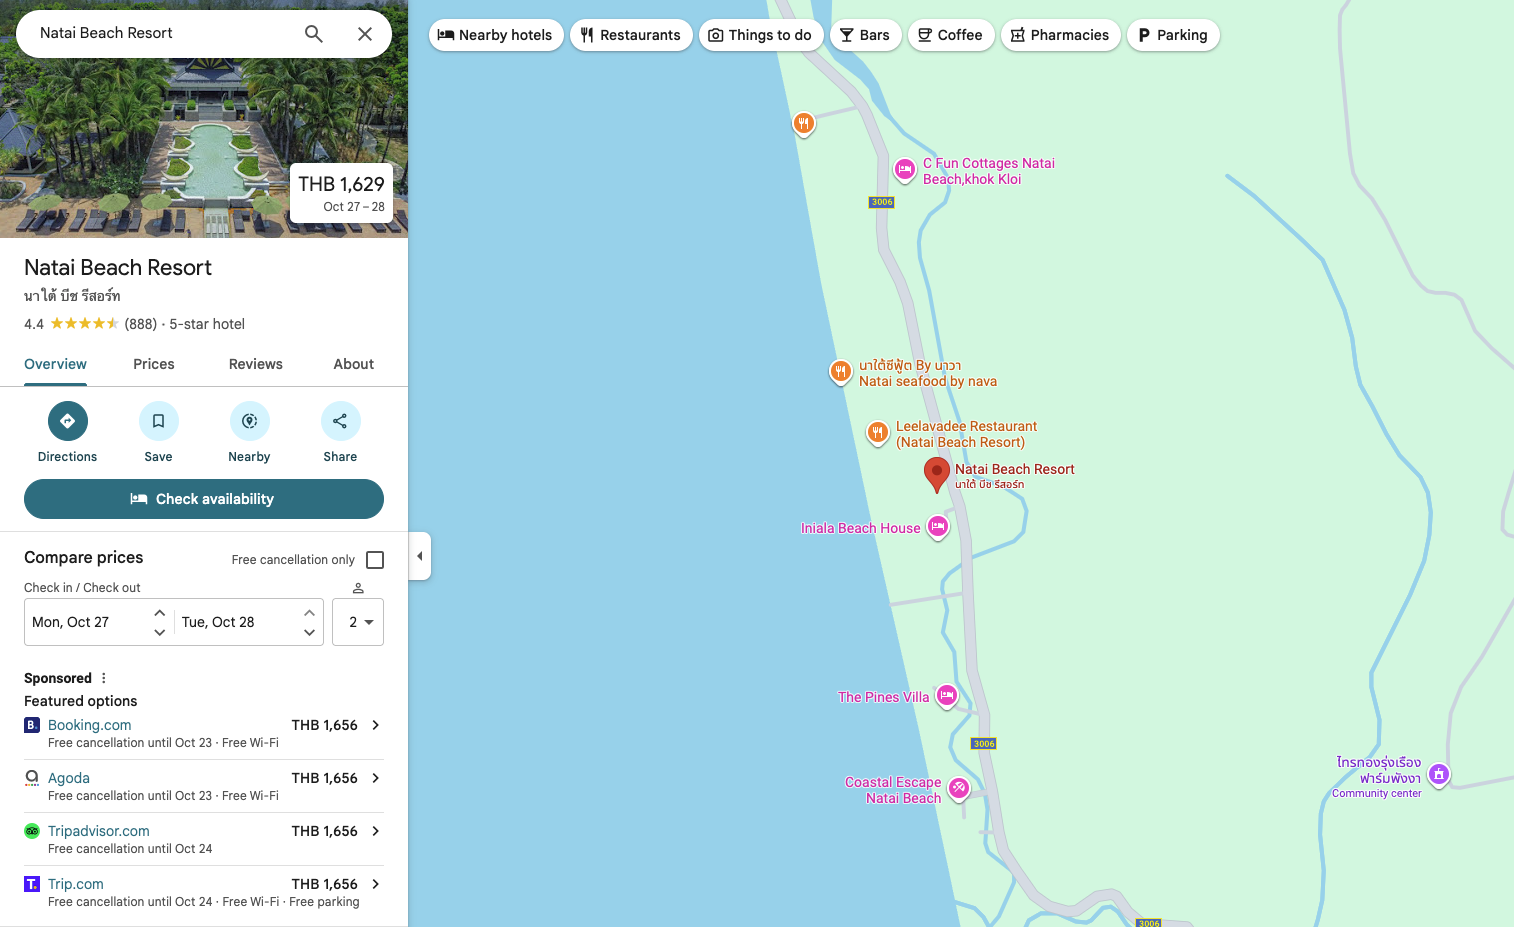Expand the Agoda price chevron
Viewport: 1514px width, 927px height.
(x=376, y=778)
